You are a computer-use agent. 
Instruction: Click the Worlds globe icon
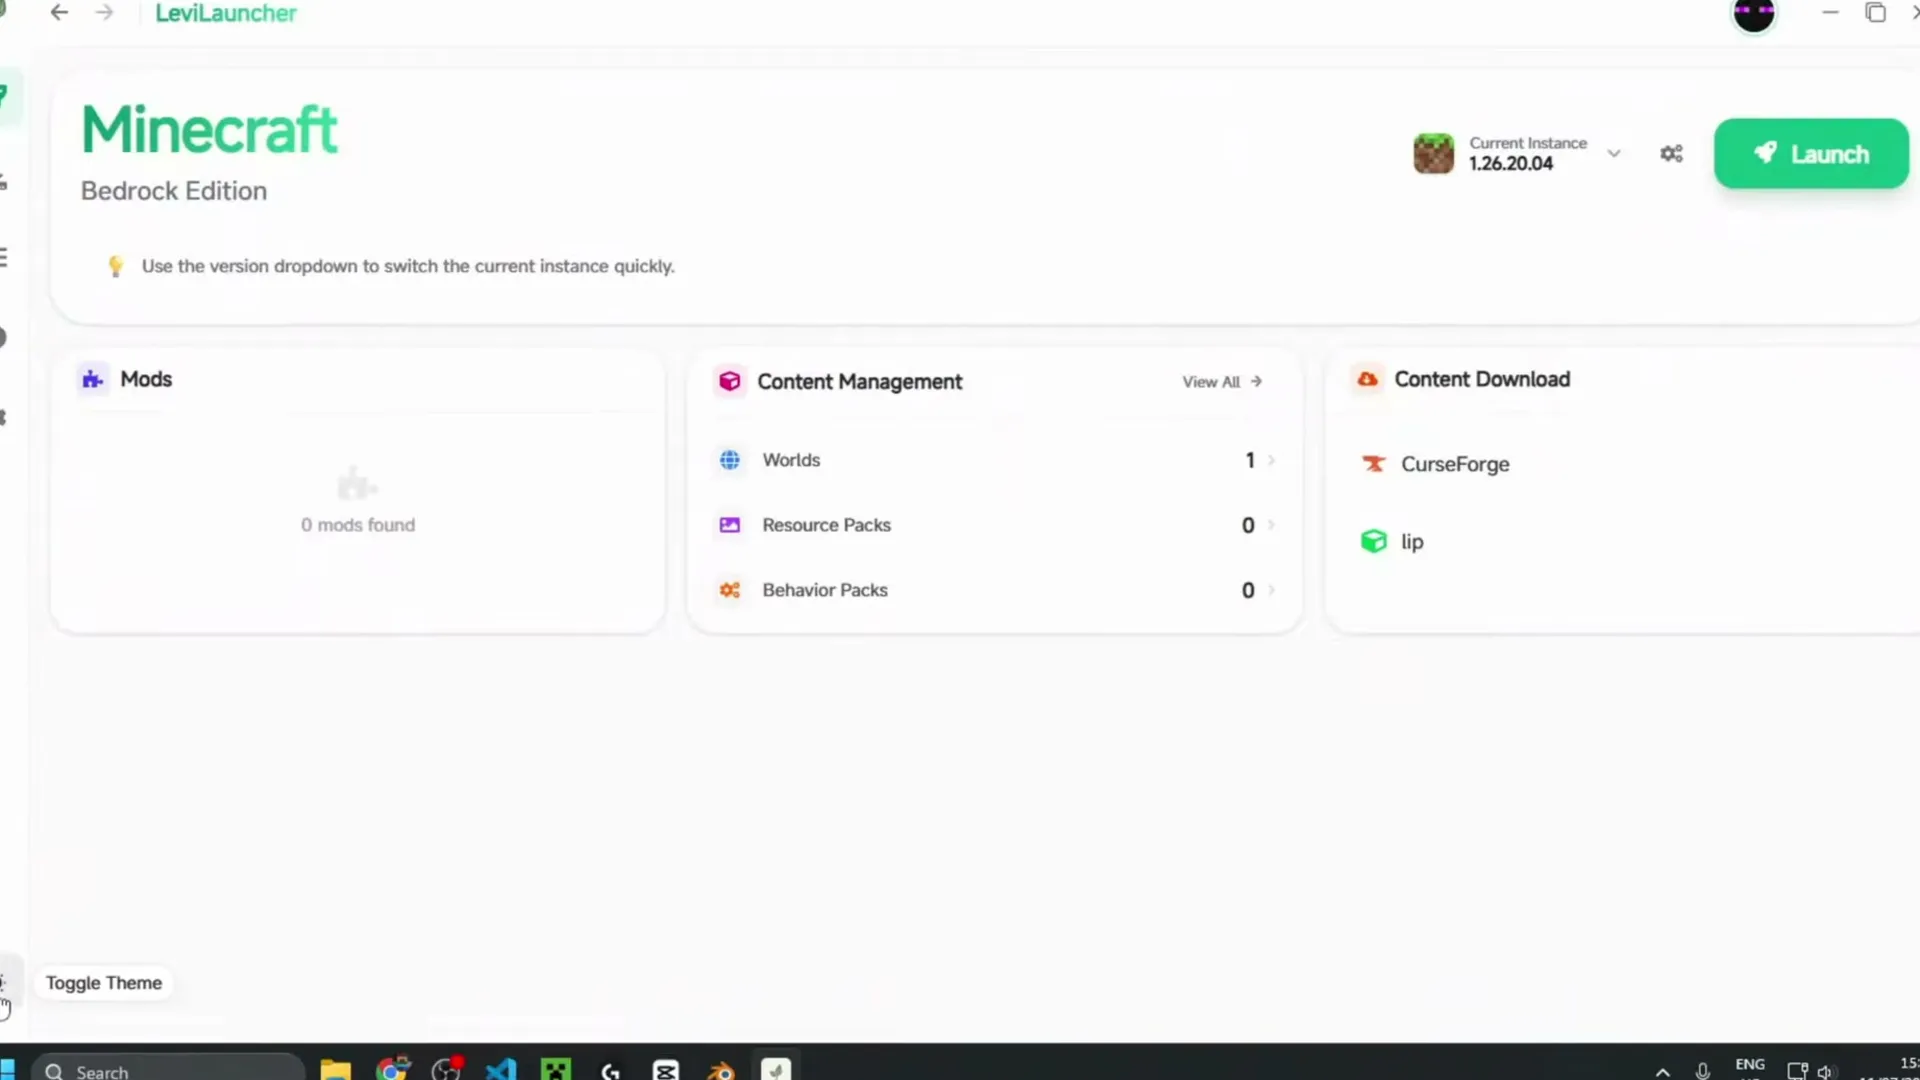tap(730, 460)
